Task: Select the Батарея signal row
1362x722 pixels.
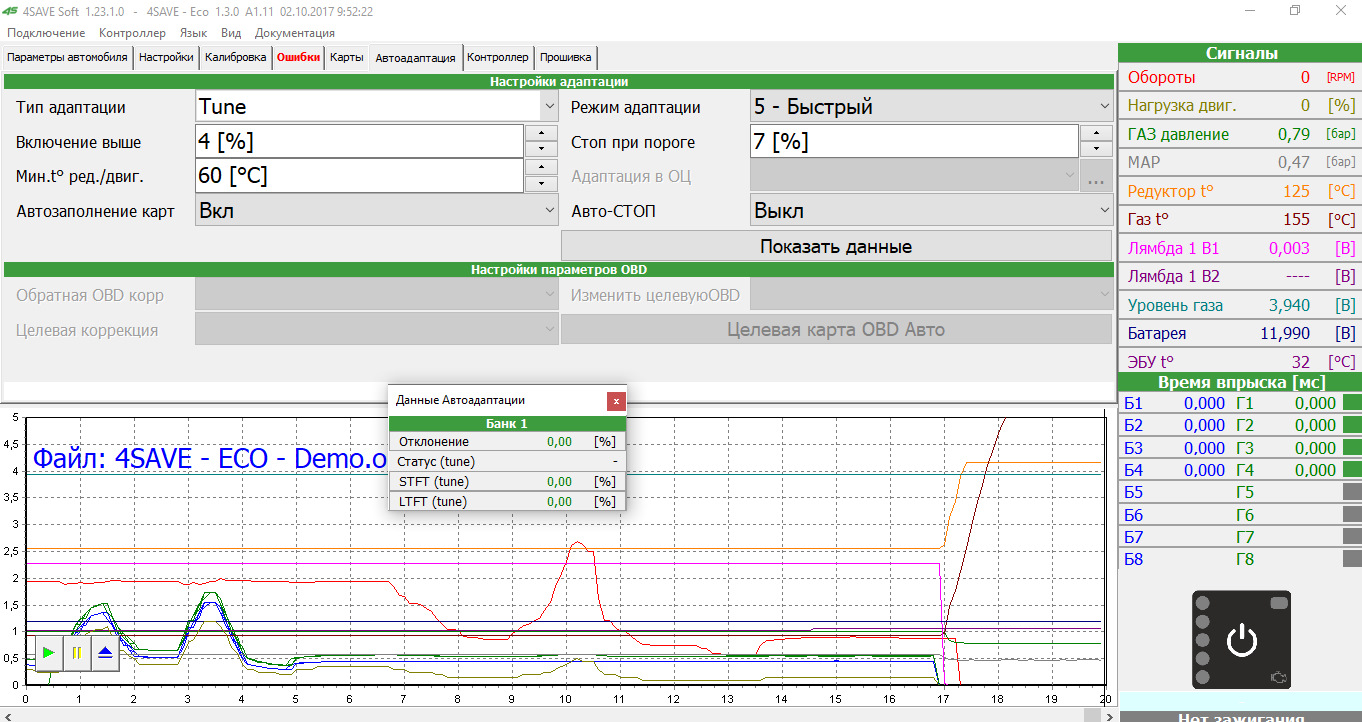Action: [x=1240, y=333]
